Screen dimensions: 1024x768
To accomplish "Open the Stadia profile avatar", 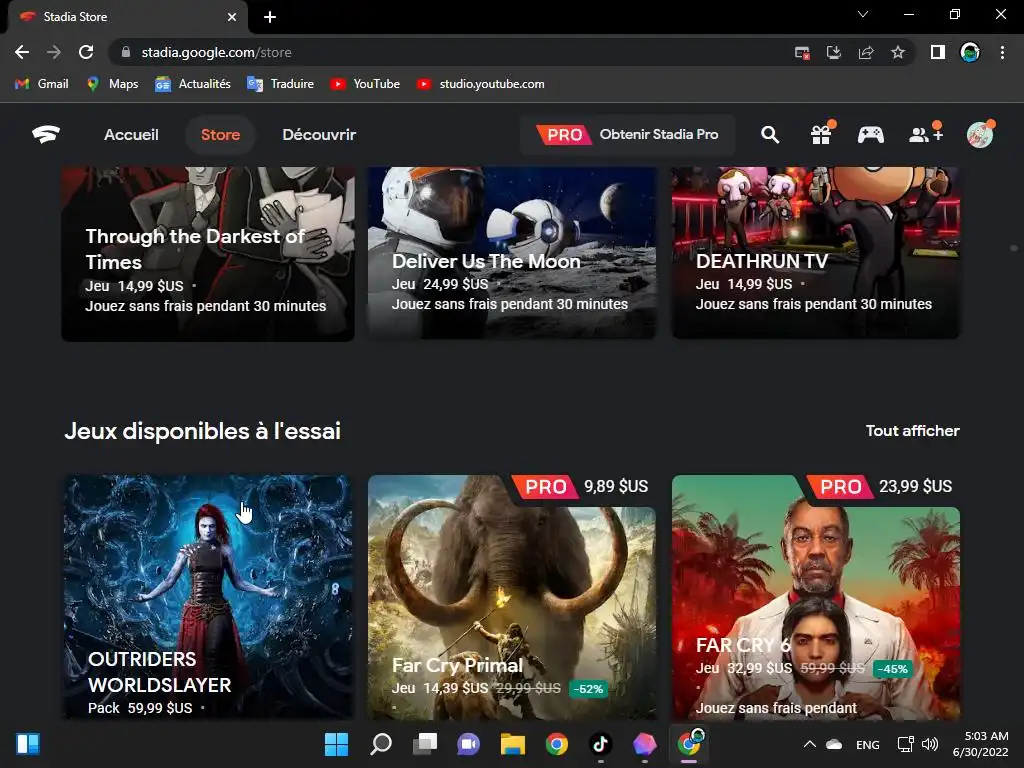I will click(x=980, y=135).
